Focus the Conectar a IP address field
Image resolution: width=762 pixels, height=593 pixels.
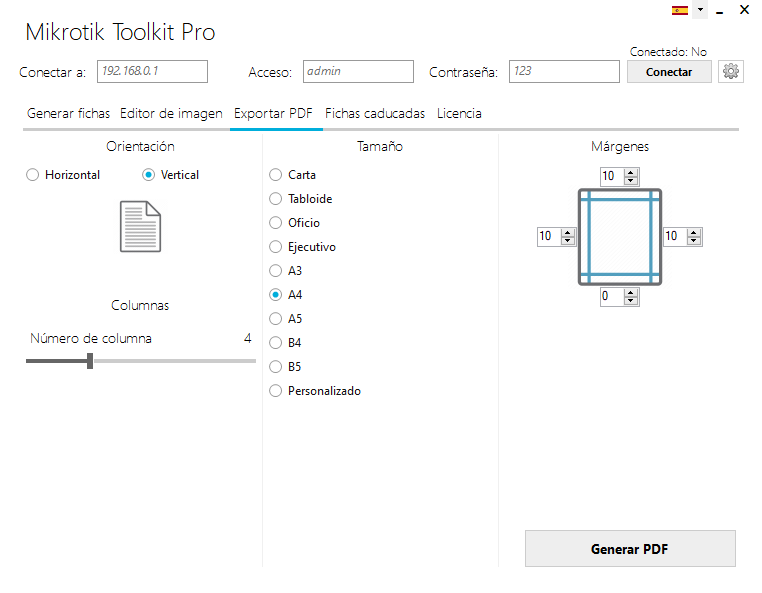152,71
